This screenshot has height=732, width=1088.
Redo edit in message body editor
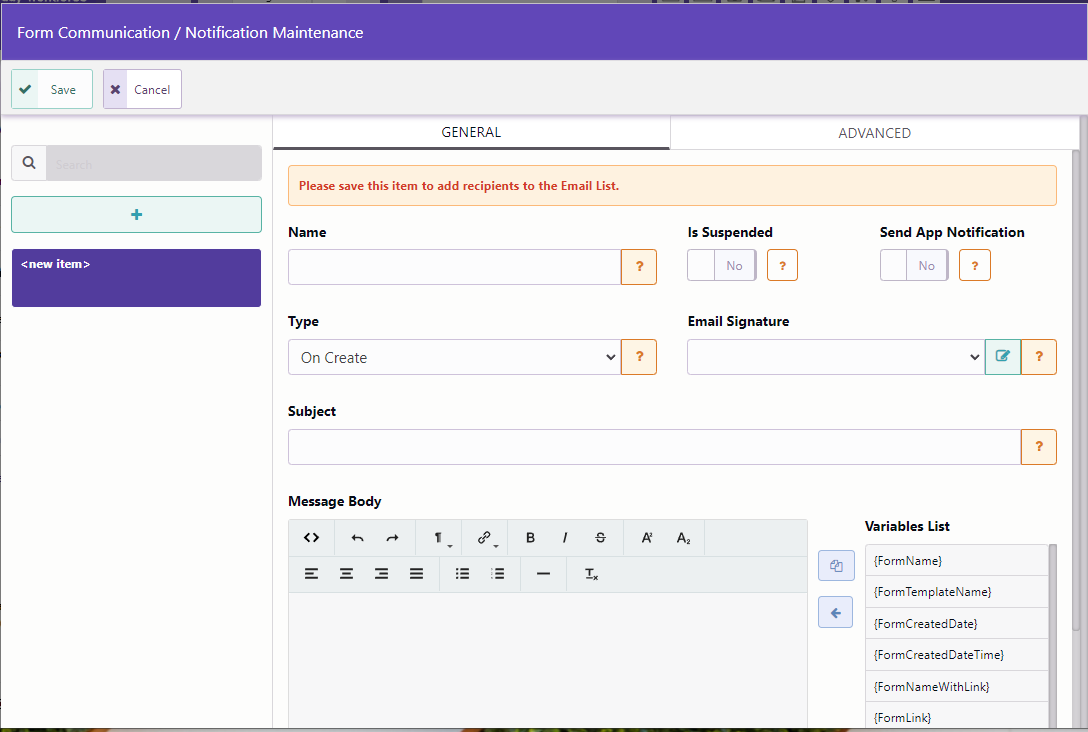(393, 538)
